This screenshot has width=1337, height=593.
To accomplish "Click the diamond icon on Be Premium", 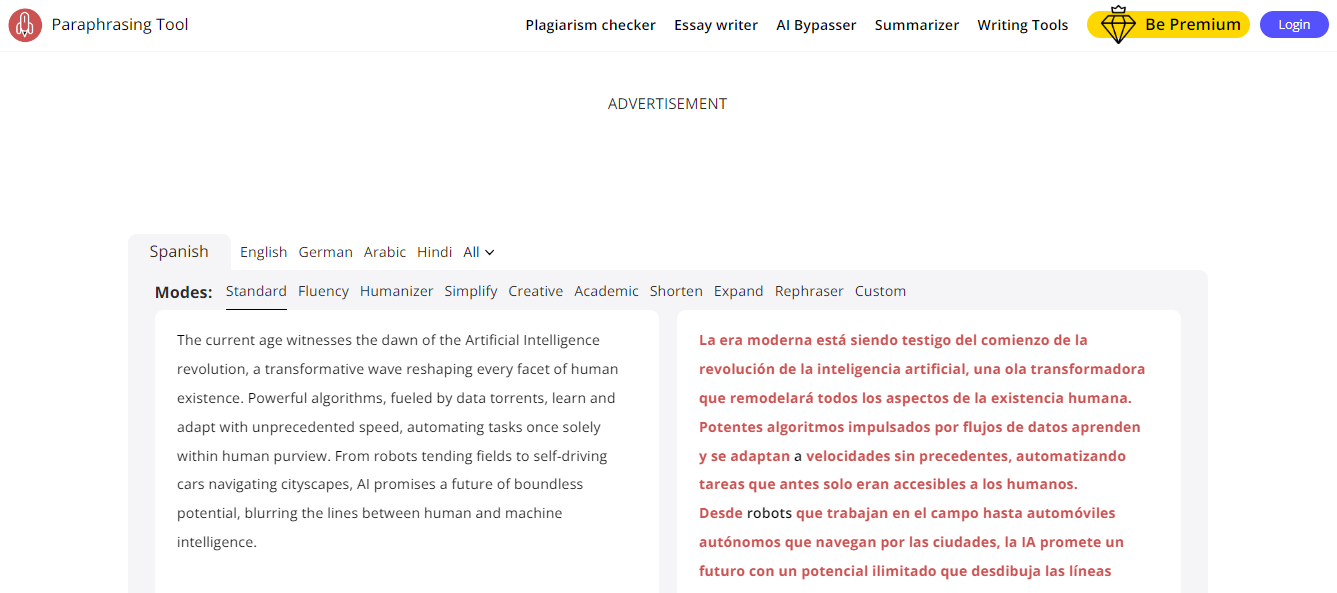I will (x=1118, y=25).
